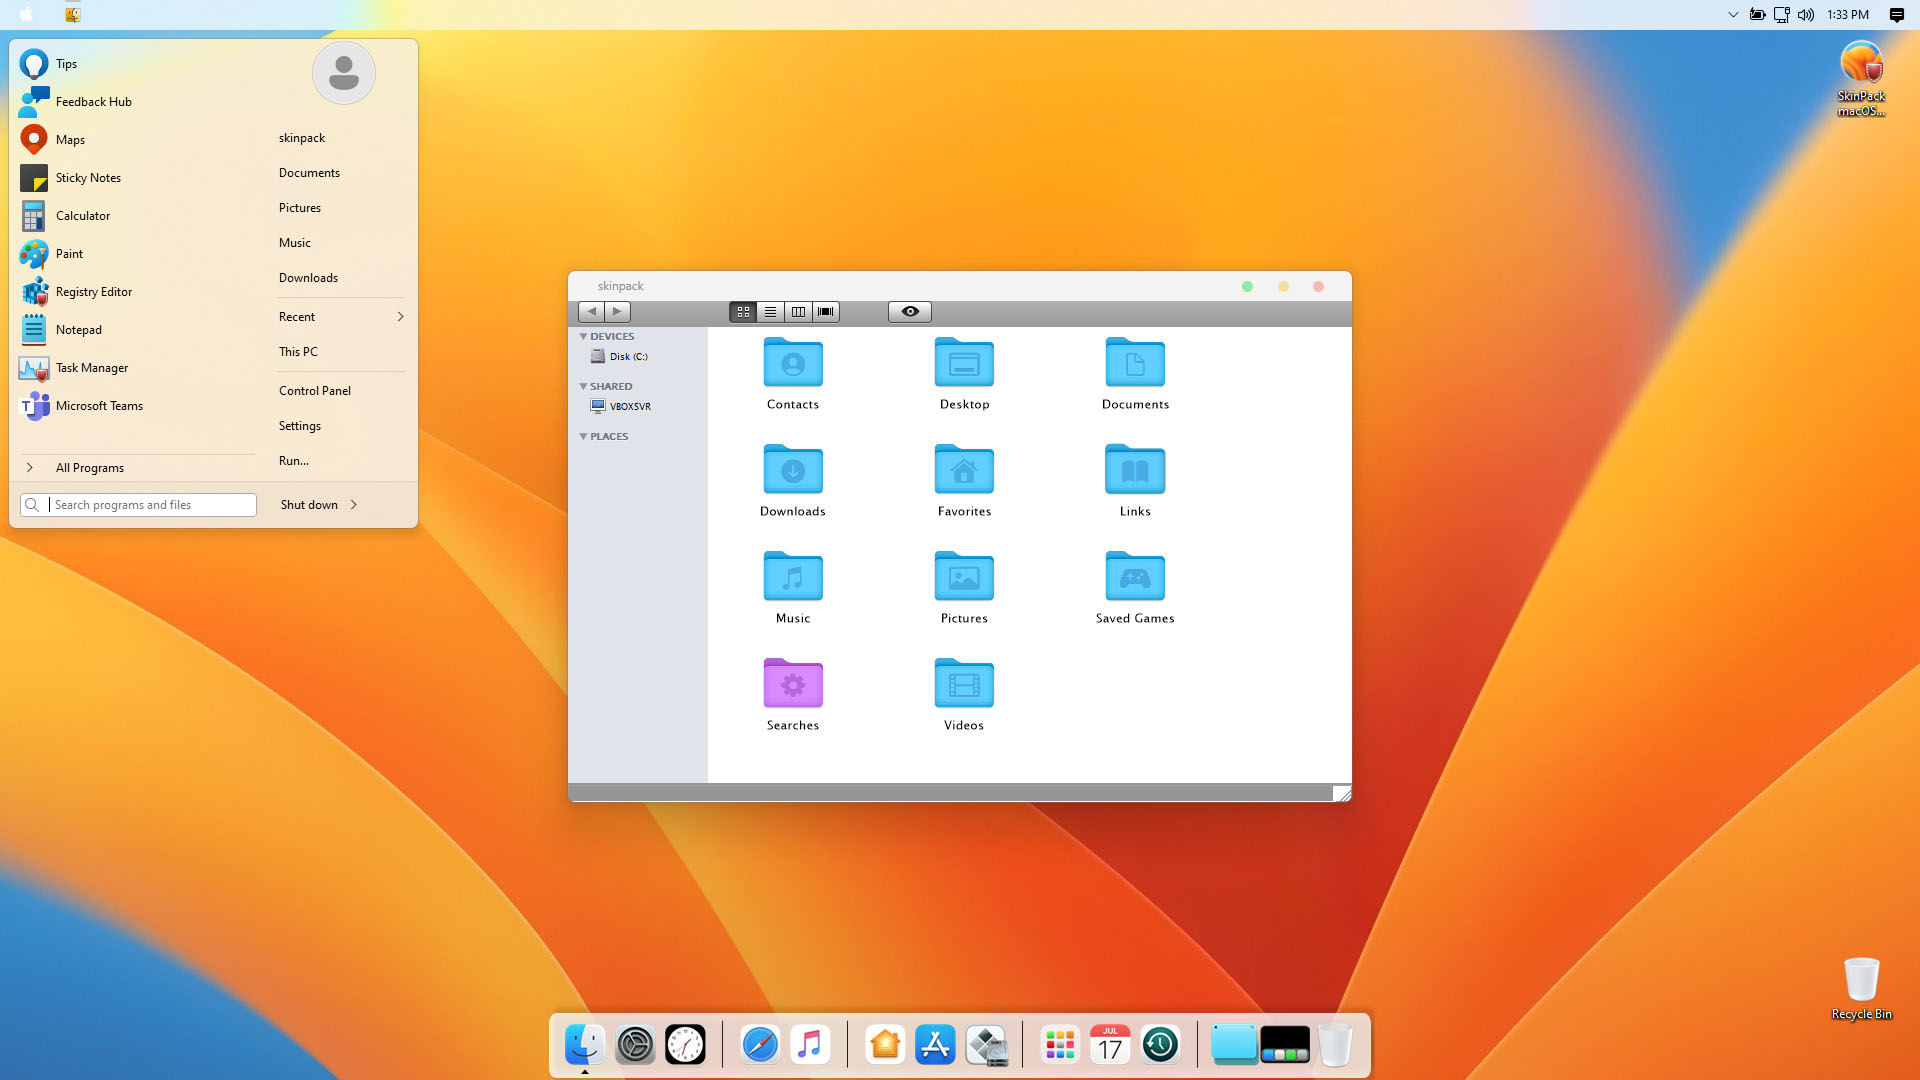Select This PC menu entry

(298, 352)
